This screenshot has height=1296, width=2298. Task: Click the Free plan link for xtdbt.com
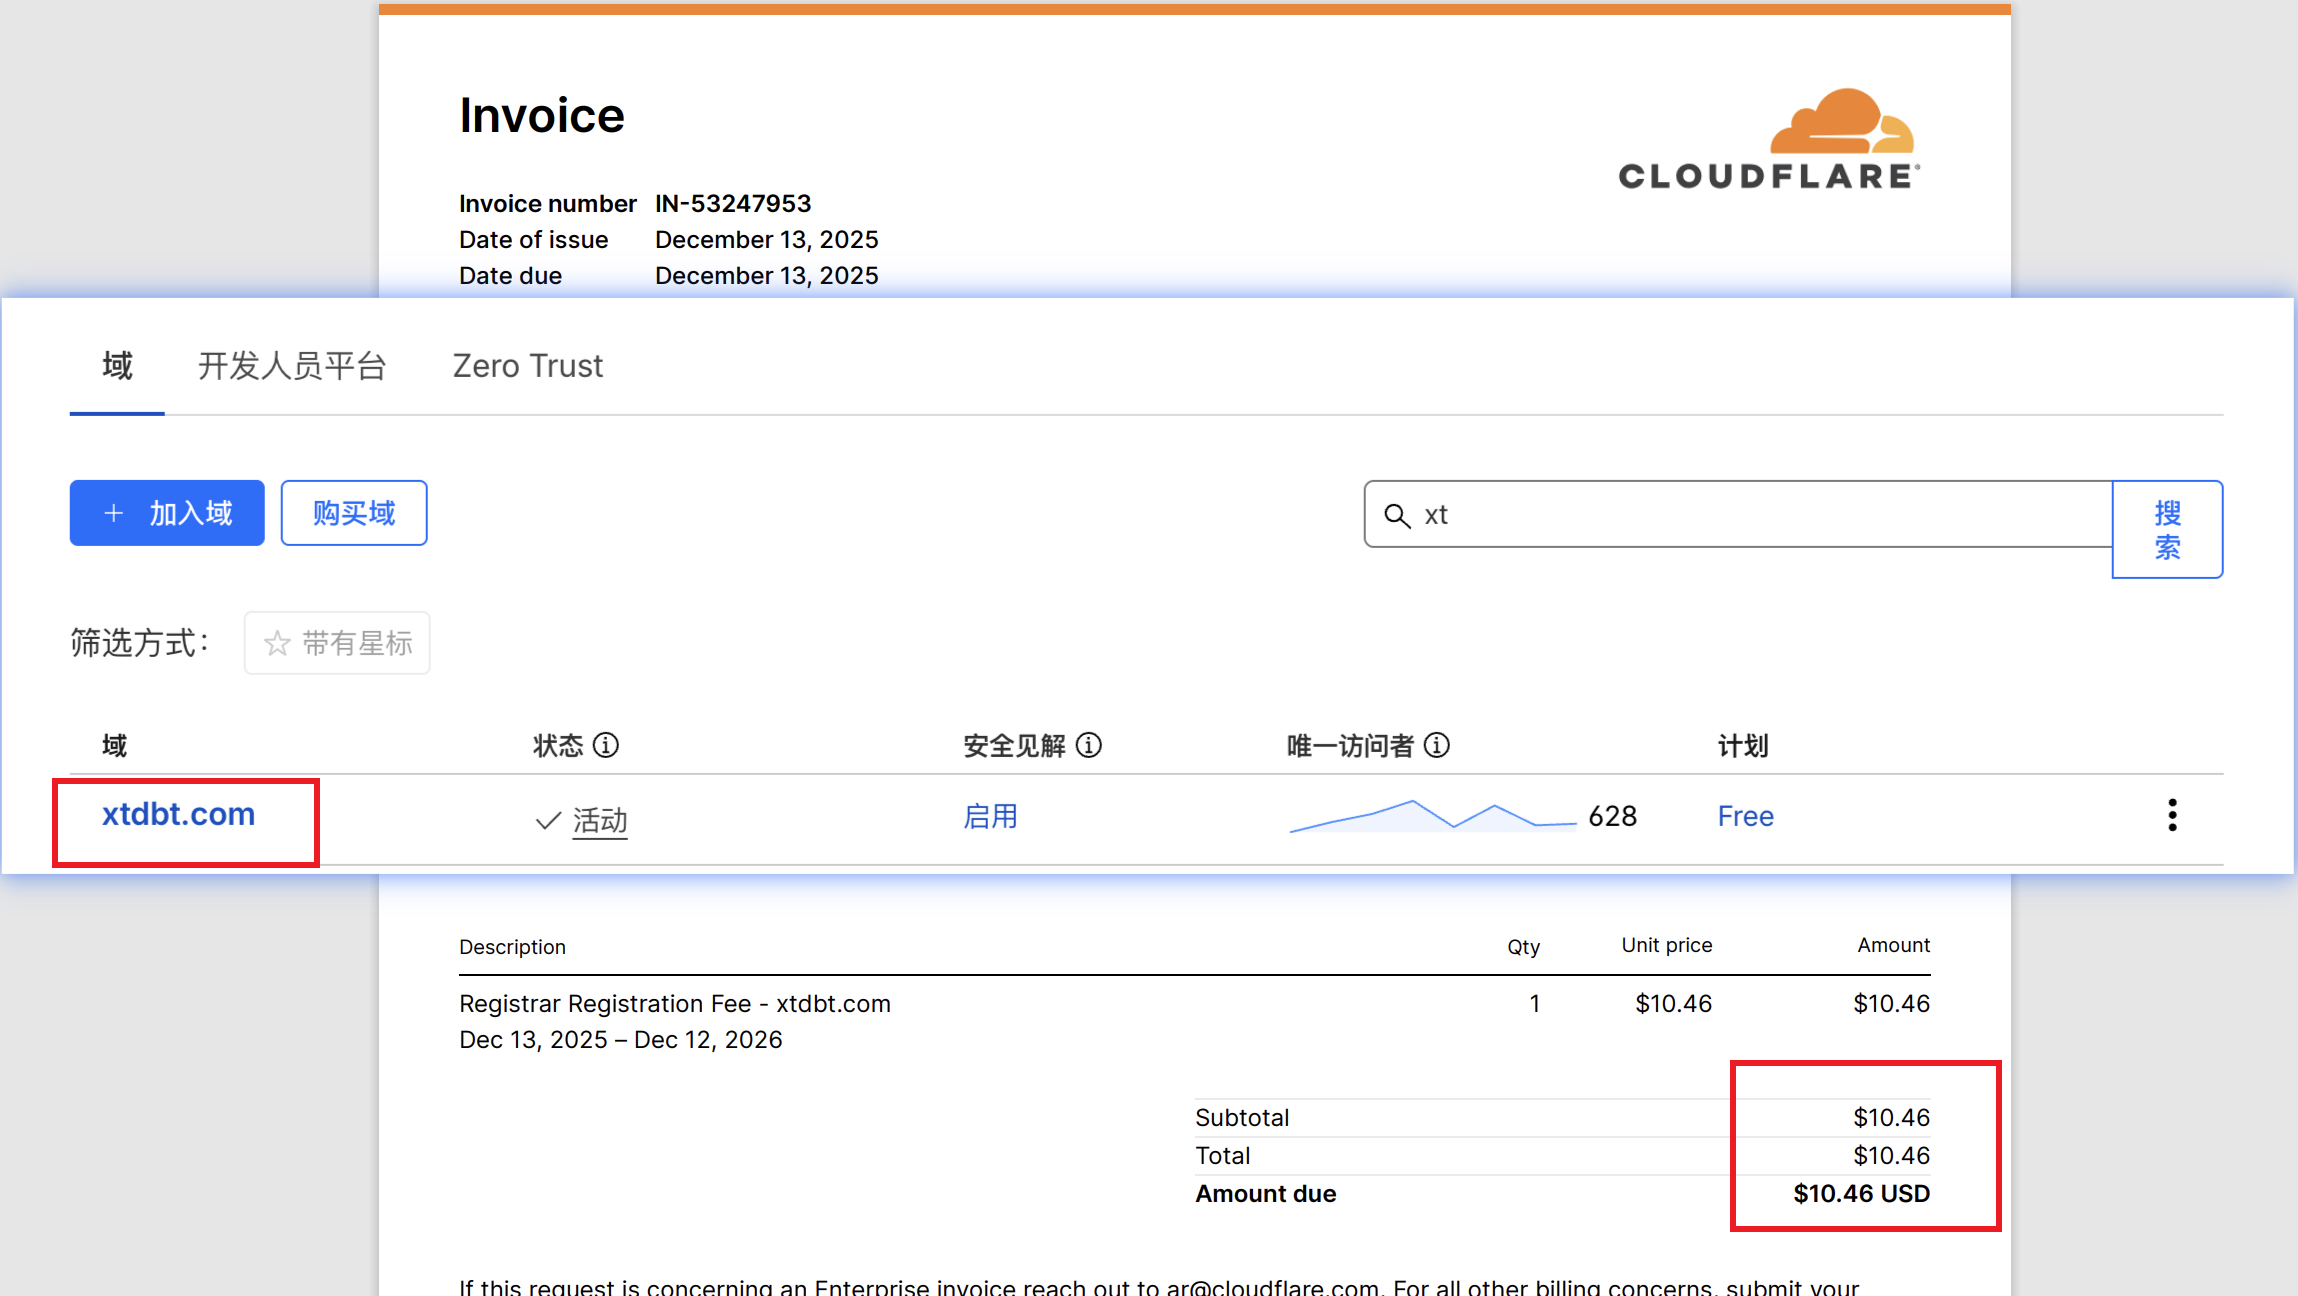pos(1745,816)
